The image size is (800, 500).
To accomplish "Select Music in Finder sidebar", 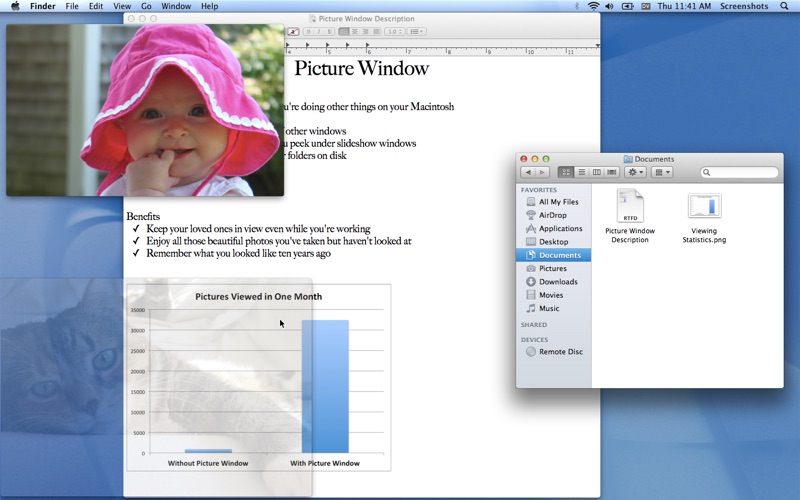I will tap(554, 308).
